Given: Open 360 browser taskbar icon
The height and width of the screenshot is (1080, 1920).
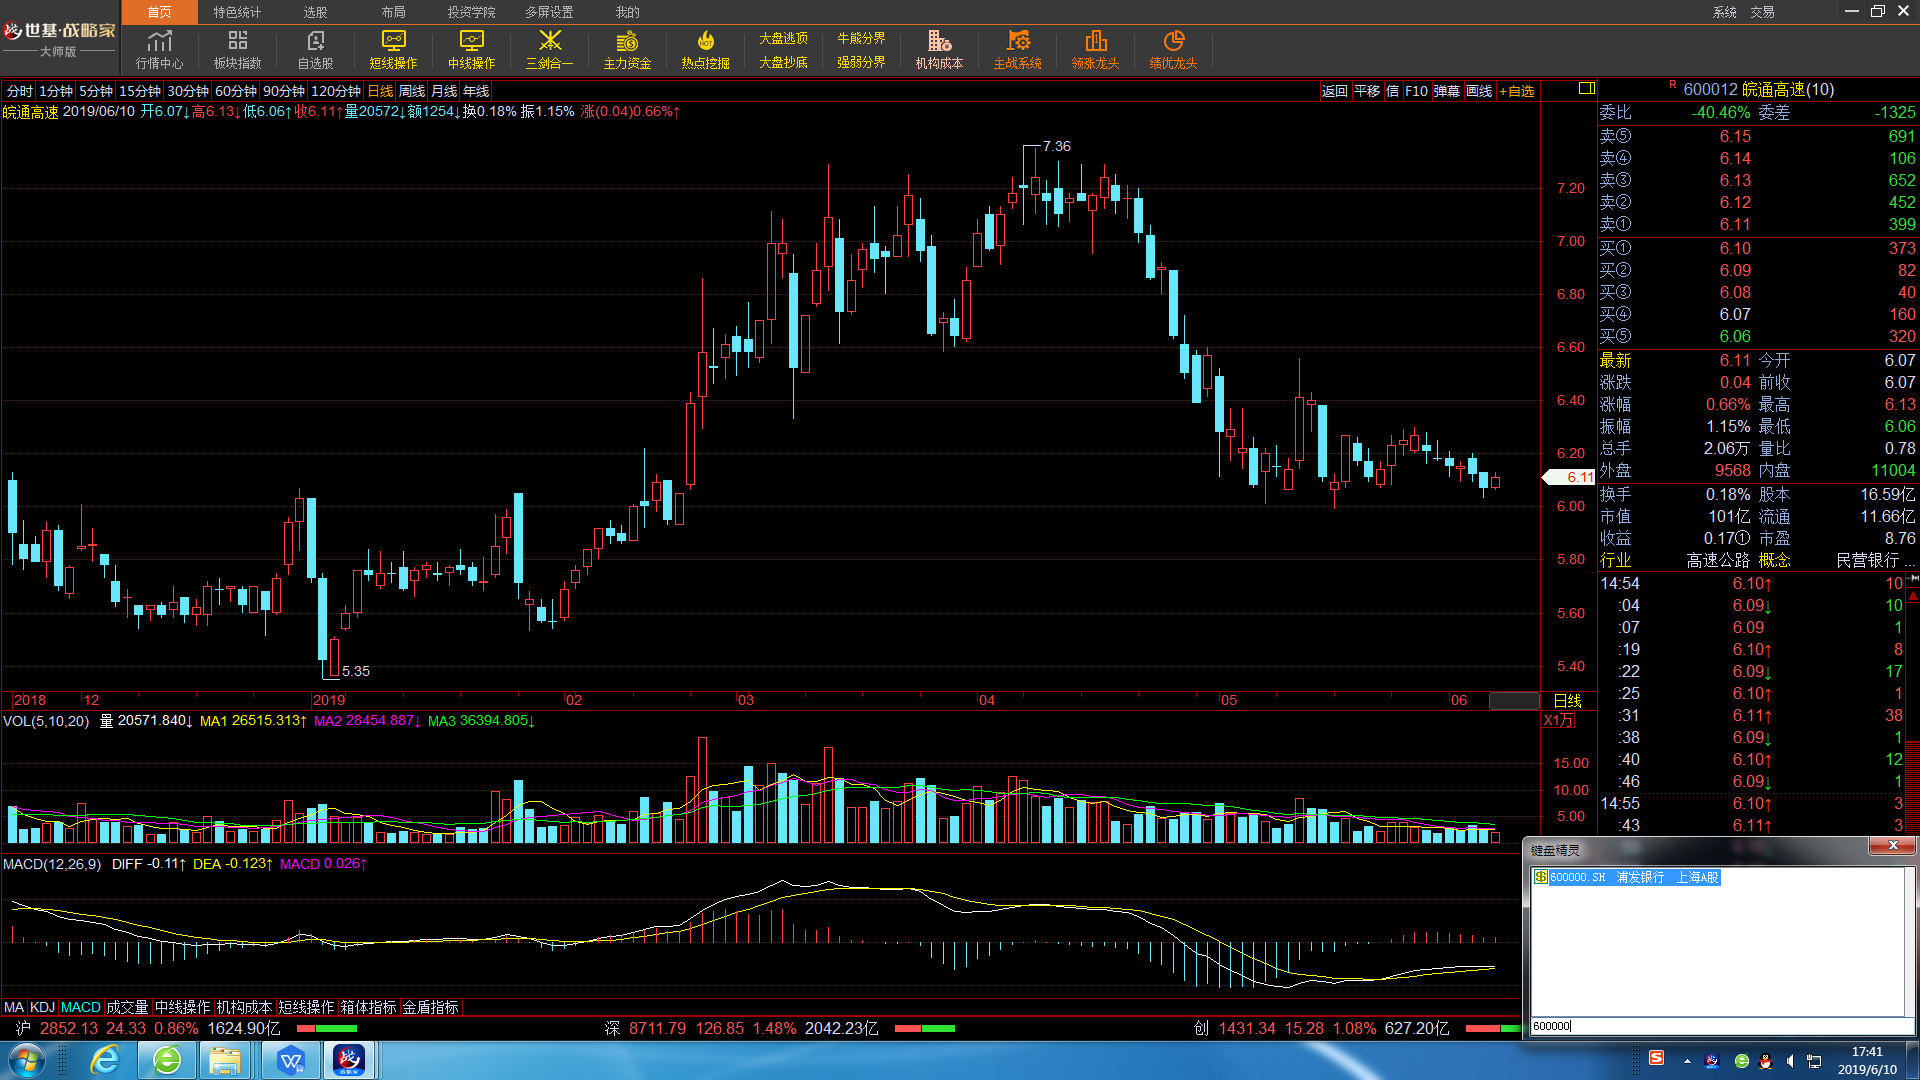Looking at the screenshot, I should [167, 1060].
